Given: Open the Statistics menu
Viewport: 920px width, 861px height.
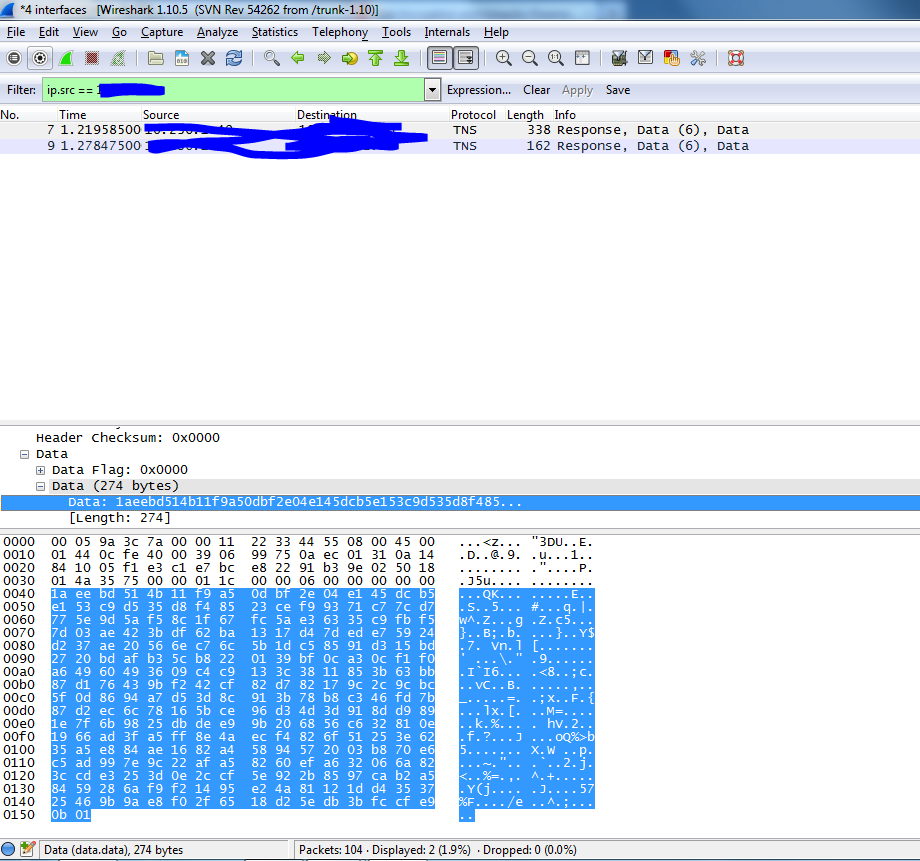Looking at the screenshot, I should coord(274,32).
